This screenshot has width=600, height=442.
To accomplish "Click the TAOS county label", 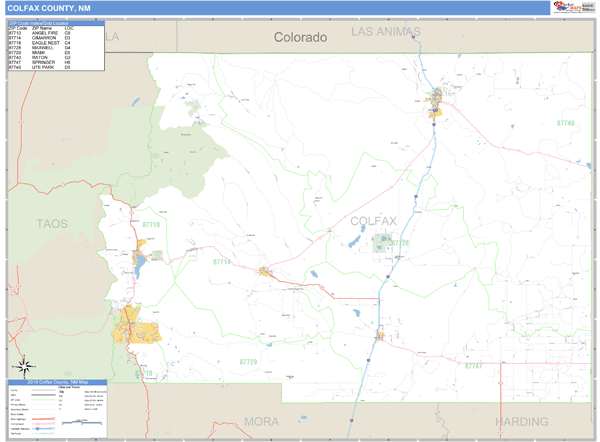I will (52, 223).
